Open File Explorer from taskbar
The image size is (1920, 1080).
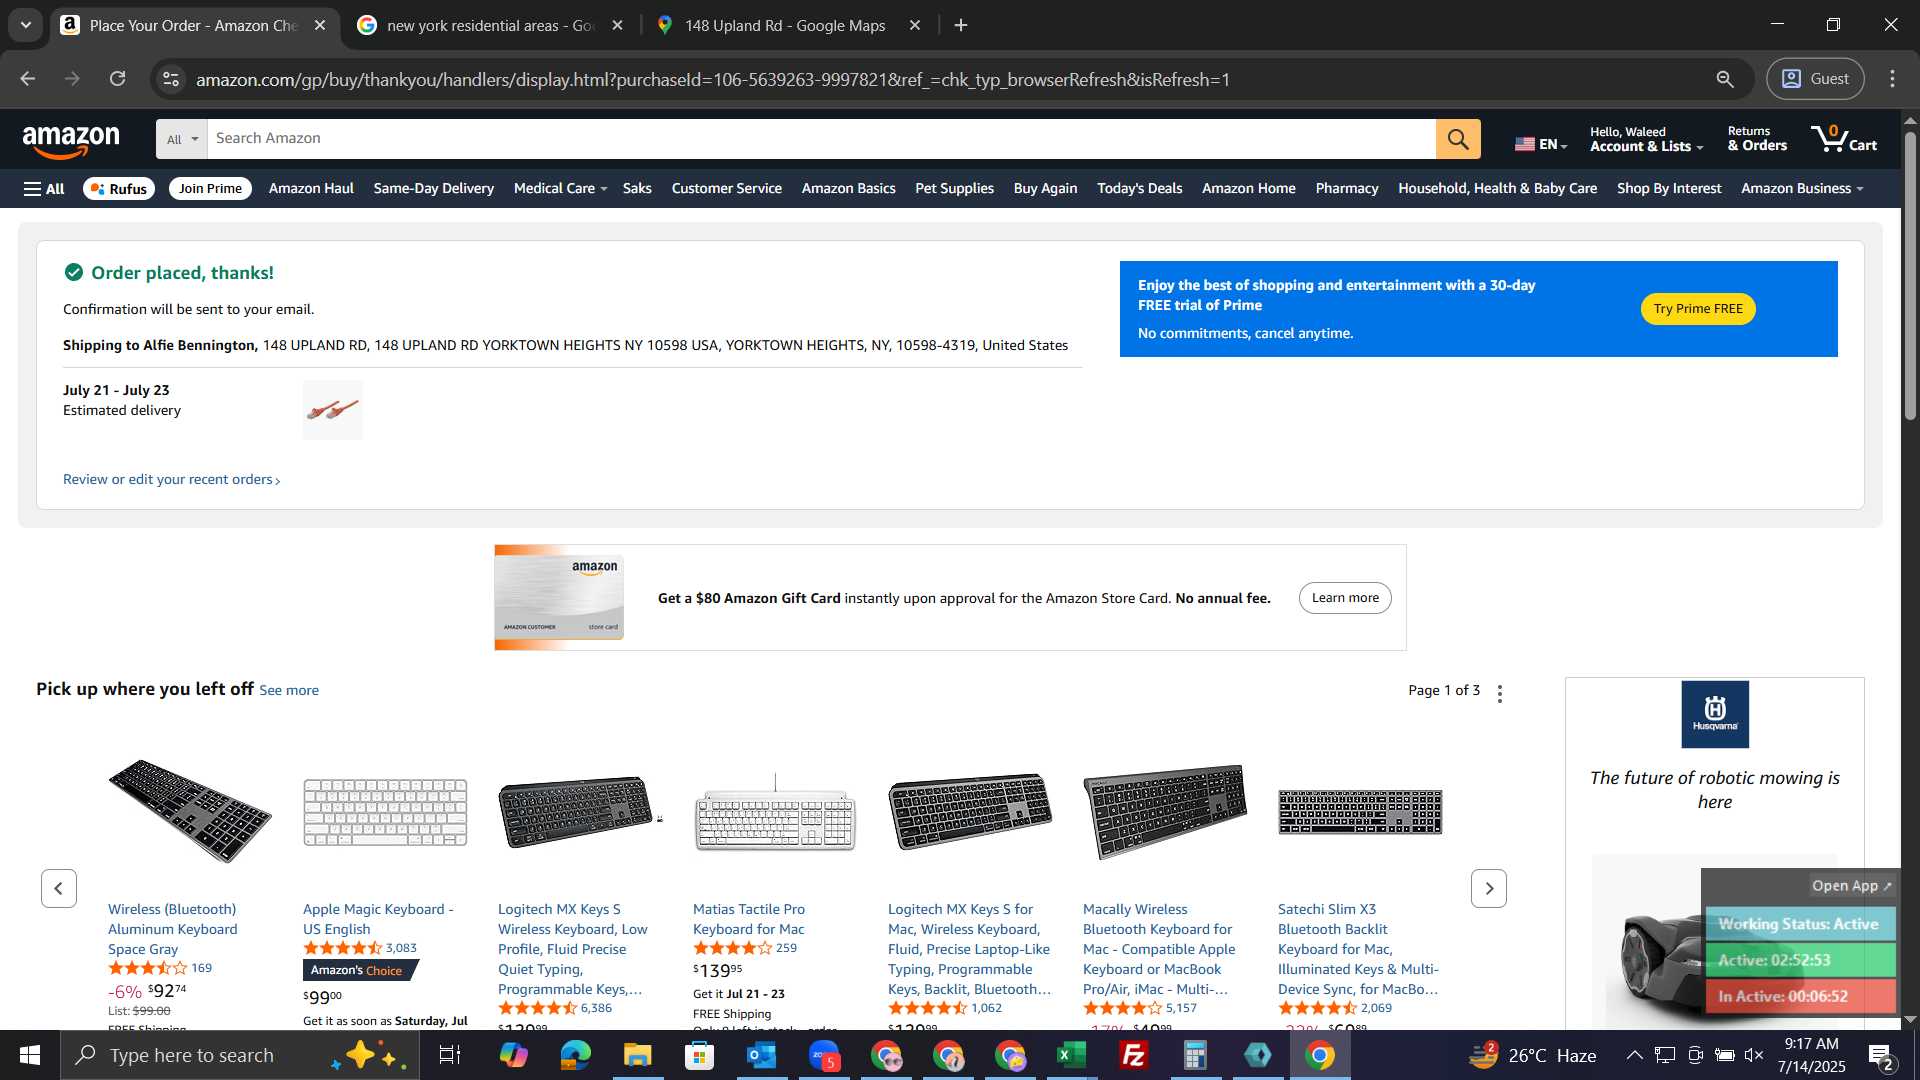point(638,1055)
